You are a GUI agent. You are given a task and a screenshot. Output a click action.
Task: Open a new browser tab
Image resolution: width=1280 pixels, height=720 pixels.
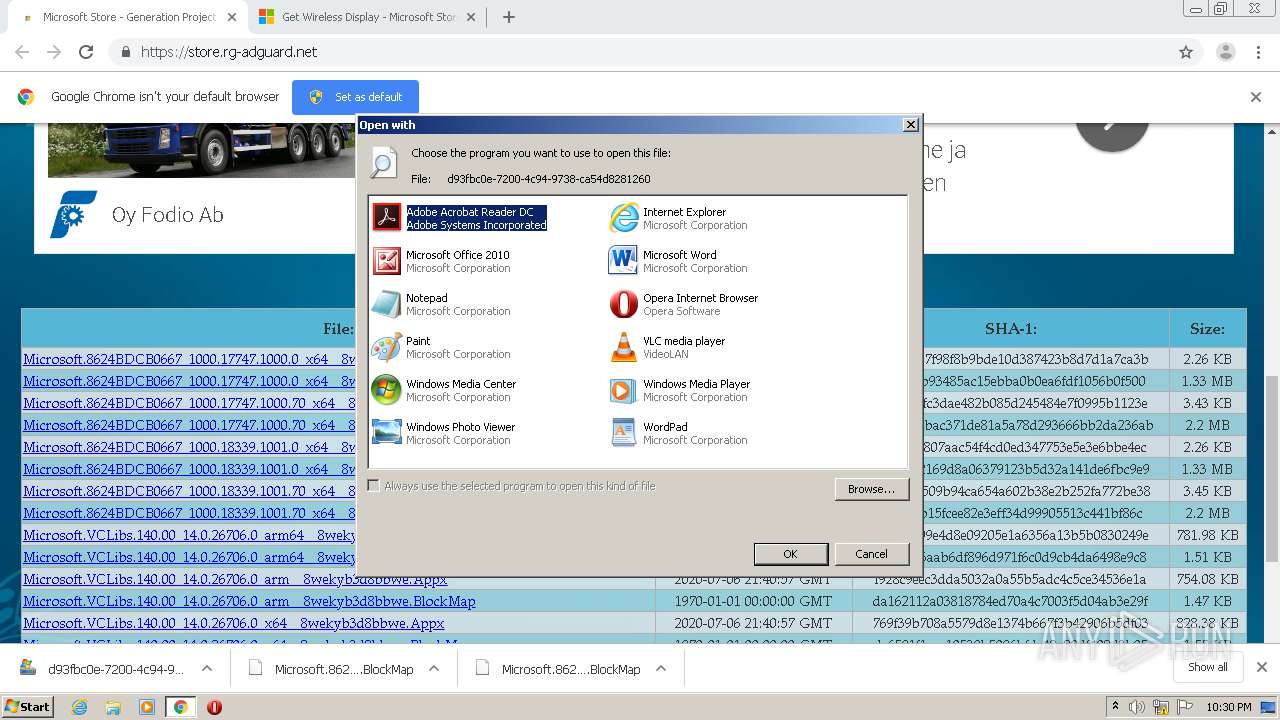click(x=508, y=17)
